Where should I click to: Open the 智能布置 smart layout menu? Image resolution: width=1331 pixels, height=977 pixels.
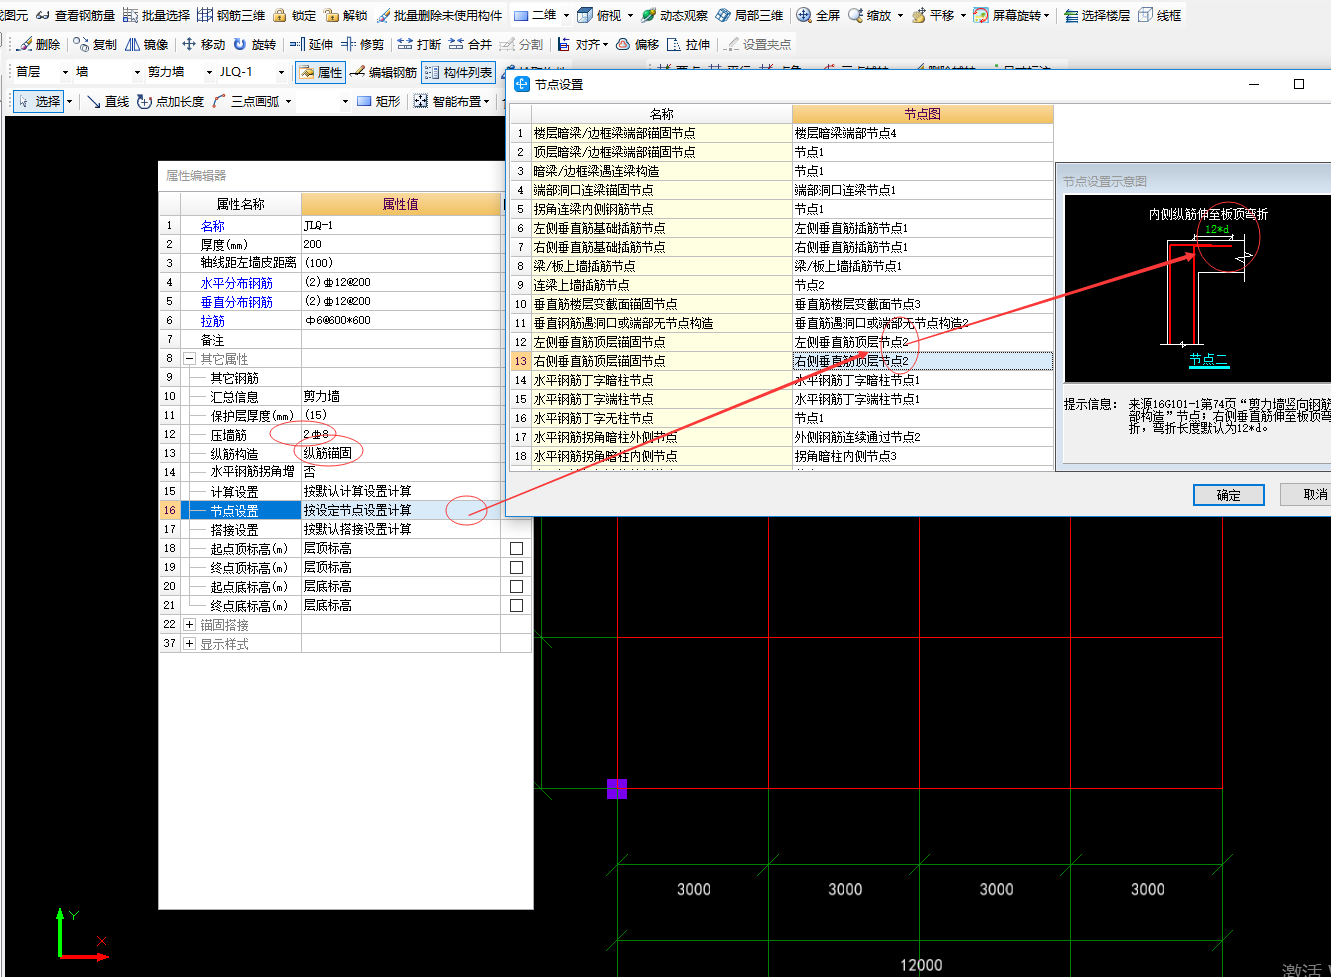(x=452, y=101)
